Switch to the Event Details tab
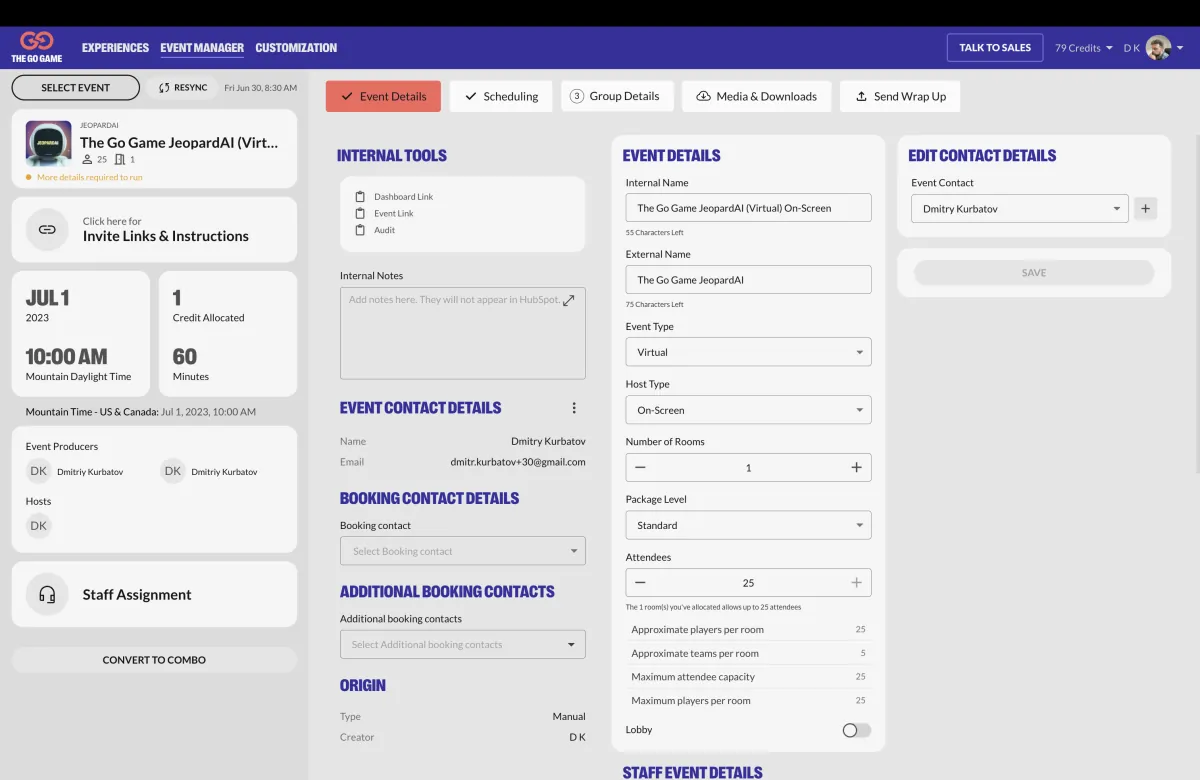 [x=383, y=96]
